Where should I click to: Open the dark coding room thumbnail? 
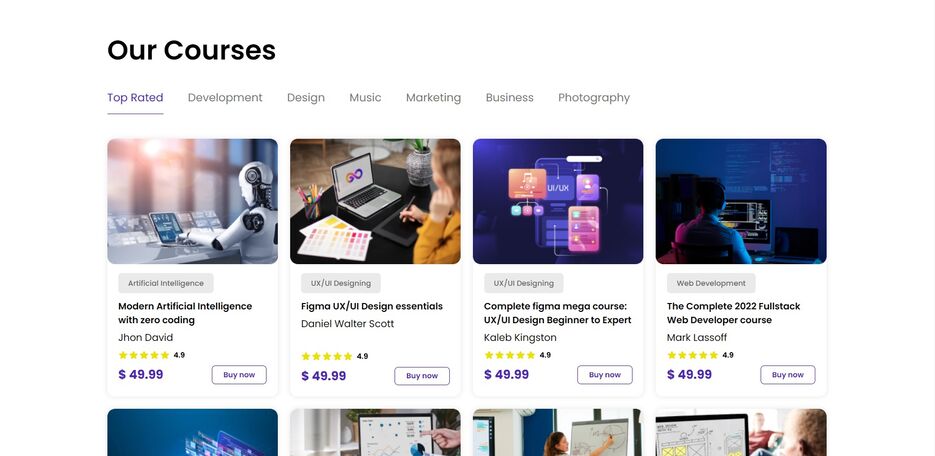point(741,201)
